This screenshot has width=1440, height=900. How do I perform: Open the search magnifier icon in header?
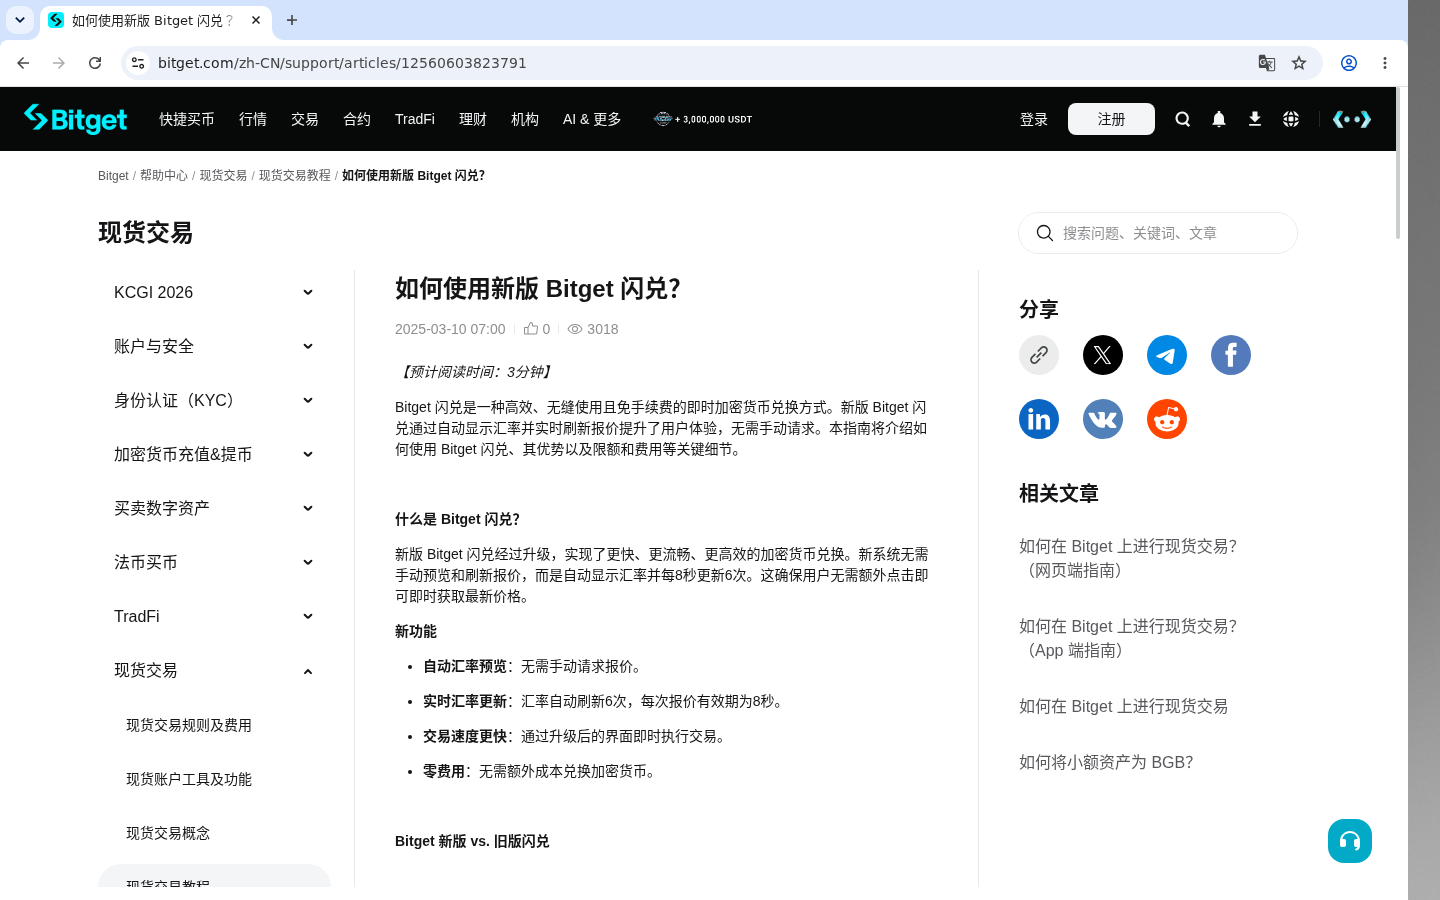(1183, 119)
